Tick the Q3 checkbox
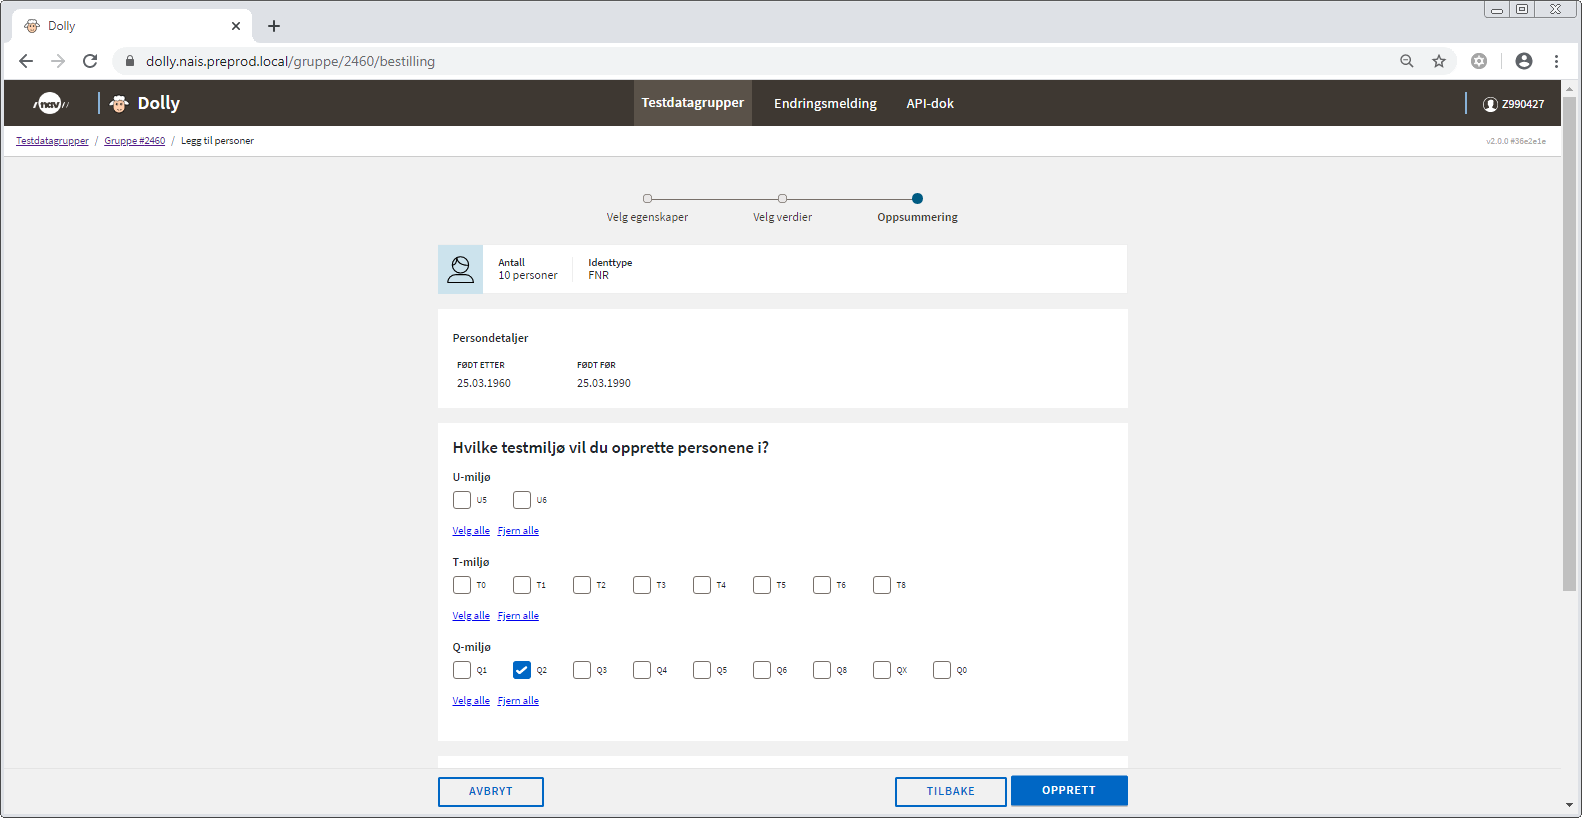 click(x=582, y=670)
